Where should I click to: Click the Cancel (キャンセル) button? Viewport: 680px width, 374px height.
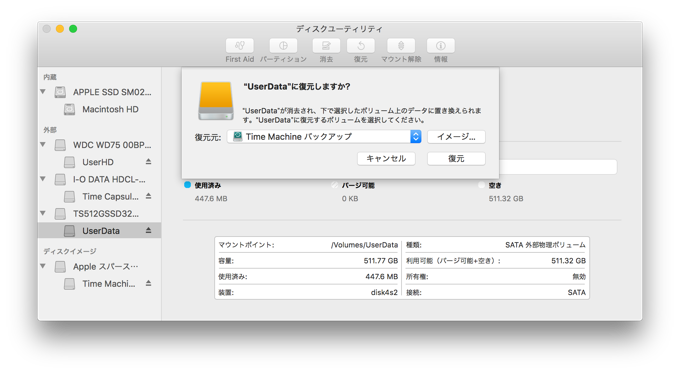[386, 158]
